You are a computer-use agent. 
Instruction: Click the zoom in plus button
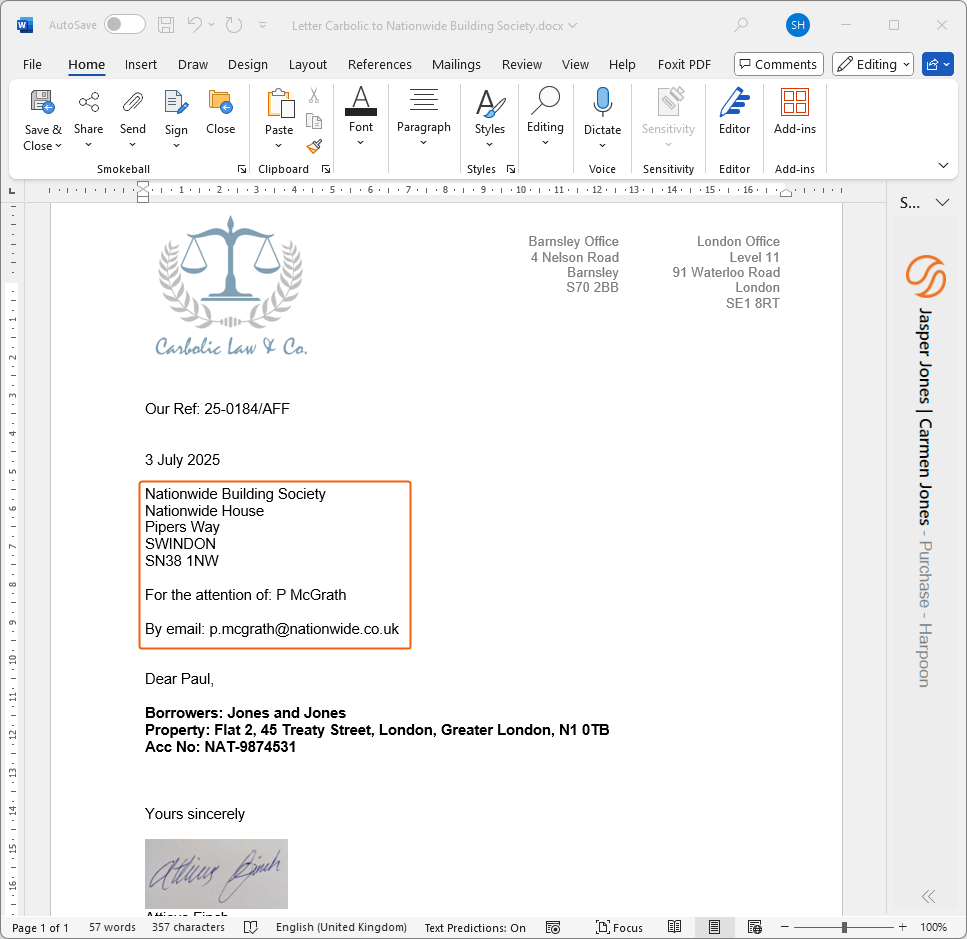point(902,927)
